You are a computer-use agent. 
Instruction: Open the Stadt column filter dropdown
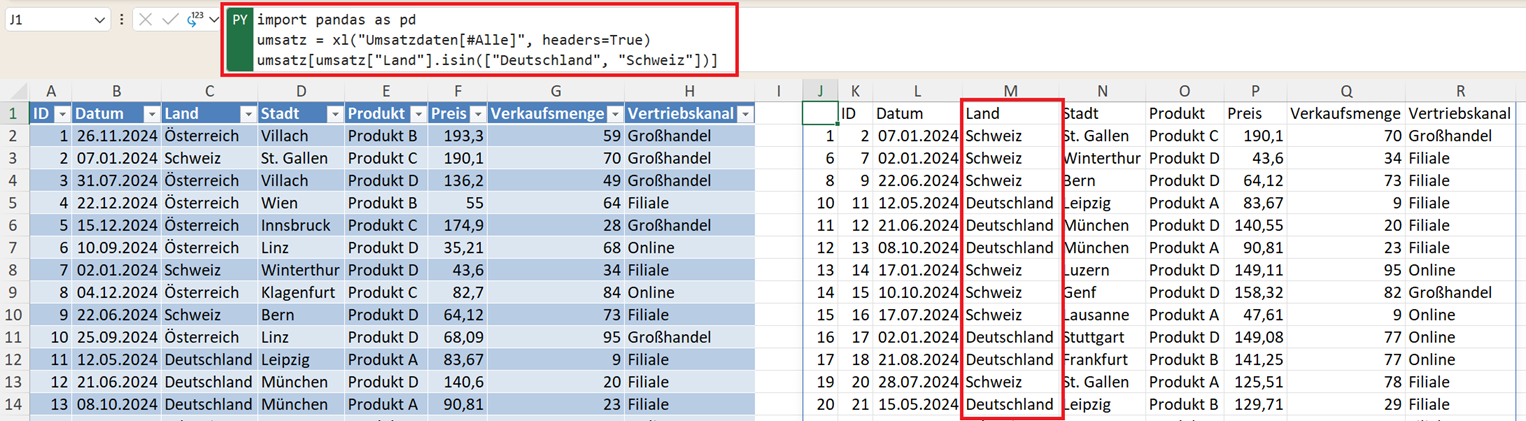pos(335,114)
